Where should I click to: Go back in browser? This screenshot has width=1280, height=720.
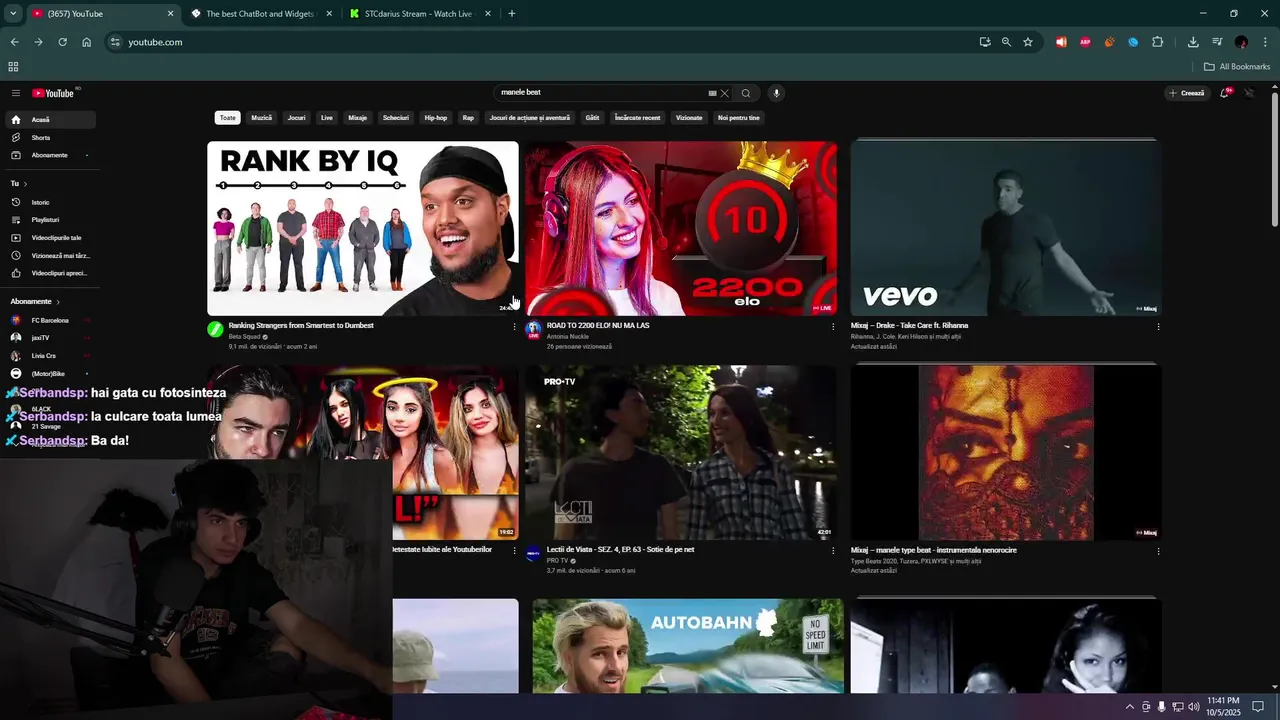pyautogui.click(x=14, y=42)
